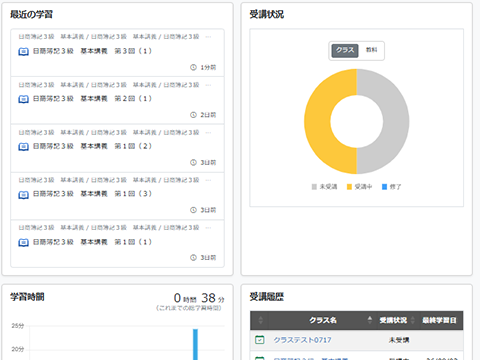The width and height of the screenshot is (480, 360).
Task: Click calendar icon next to クラステスト0717
Action: (260, 340)
